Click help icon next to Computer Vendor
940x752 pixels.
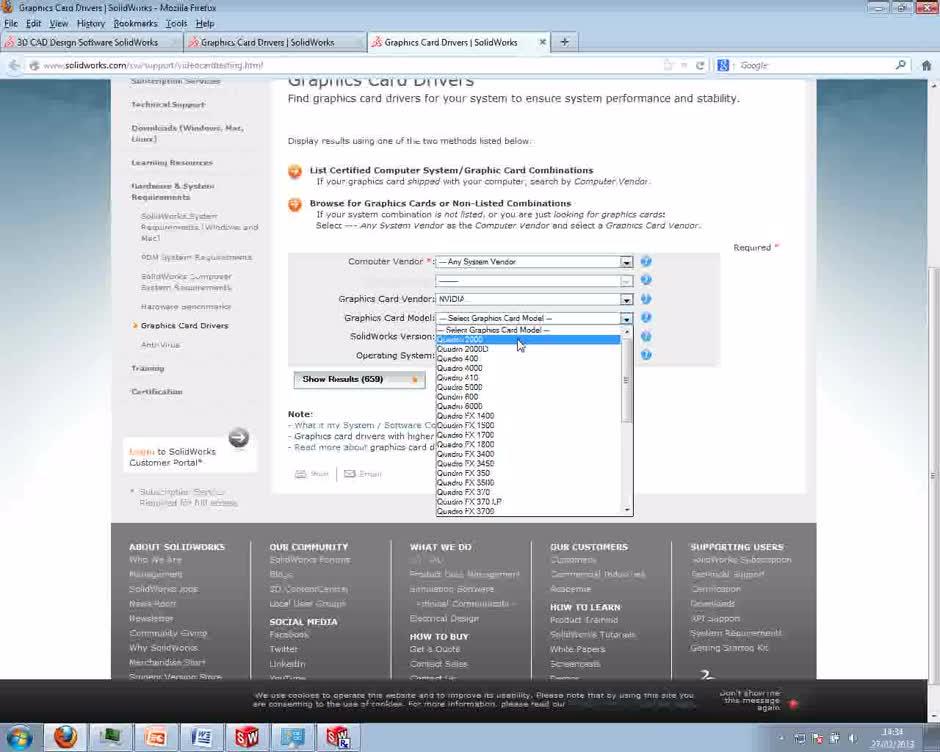pos(646,262)
